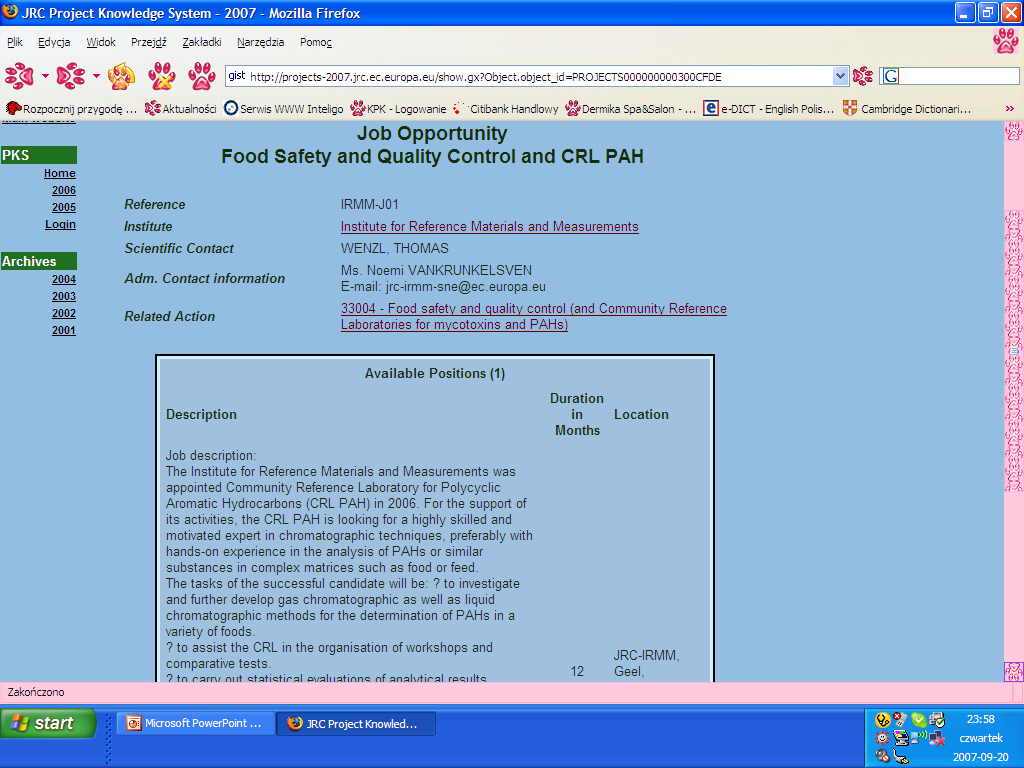This screenshot has width=1024, height=768.
Task: Open the 2003 archive link
Action: pos(64,296)
